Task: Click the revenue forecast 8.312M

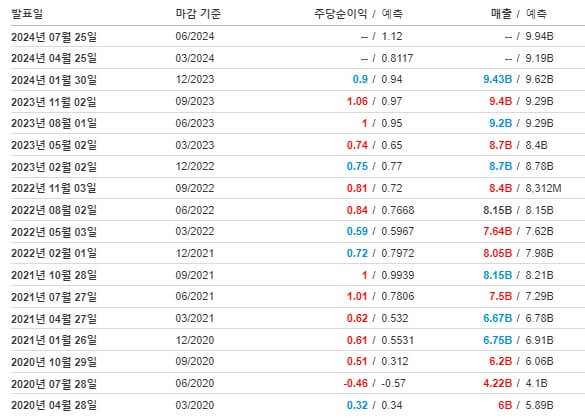Action: pyautogui.click(x=543, y=188)
